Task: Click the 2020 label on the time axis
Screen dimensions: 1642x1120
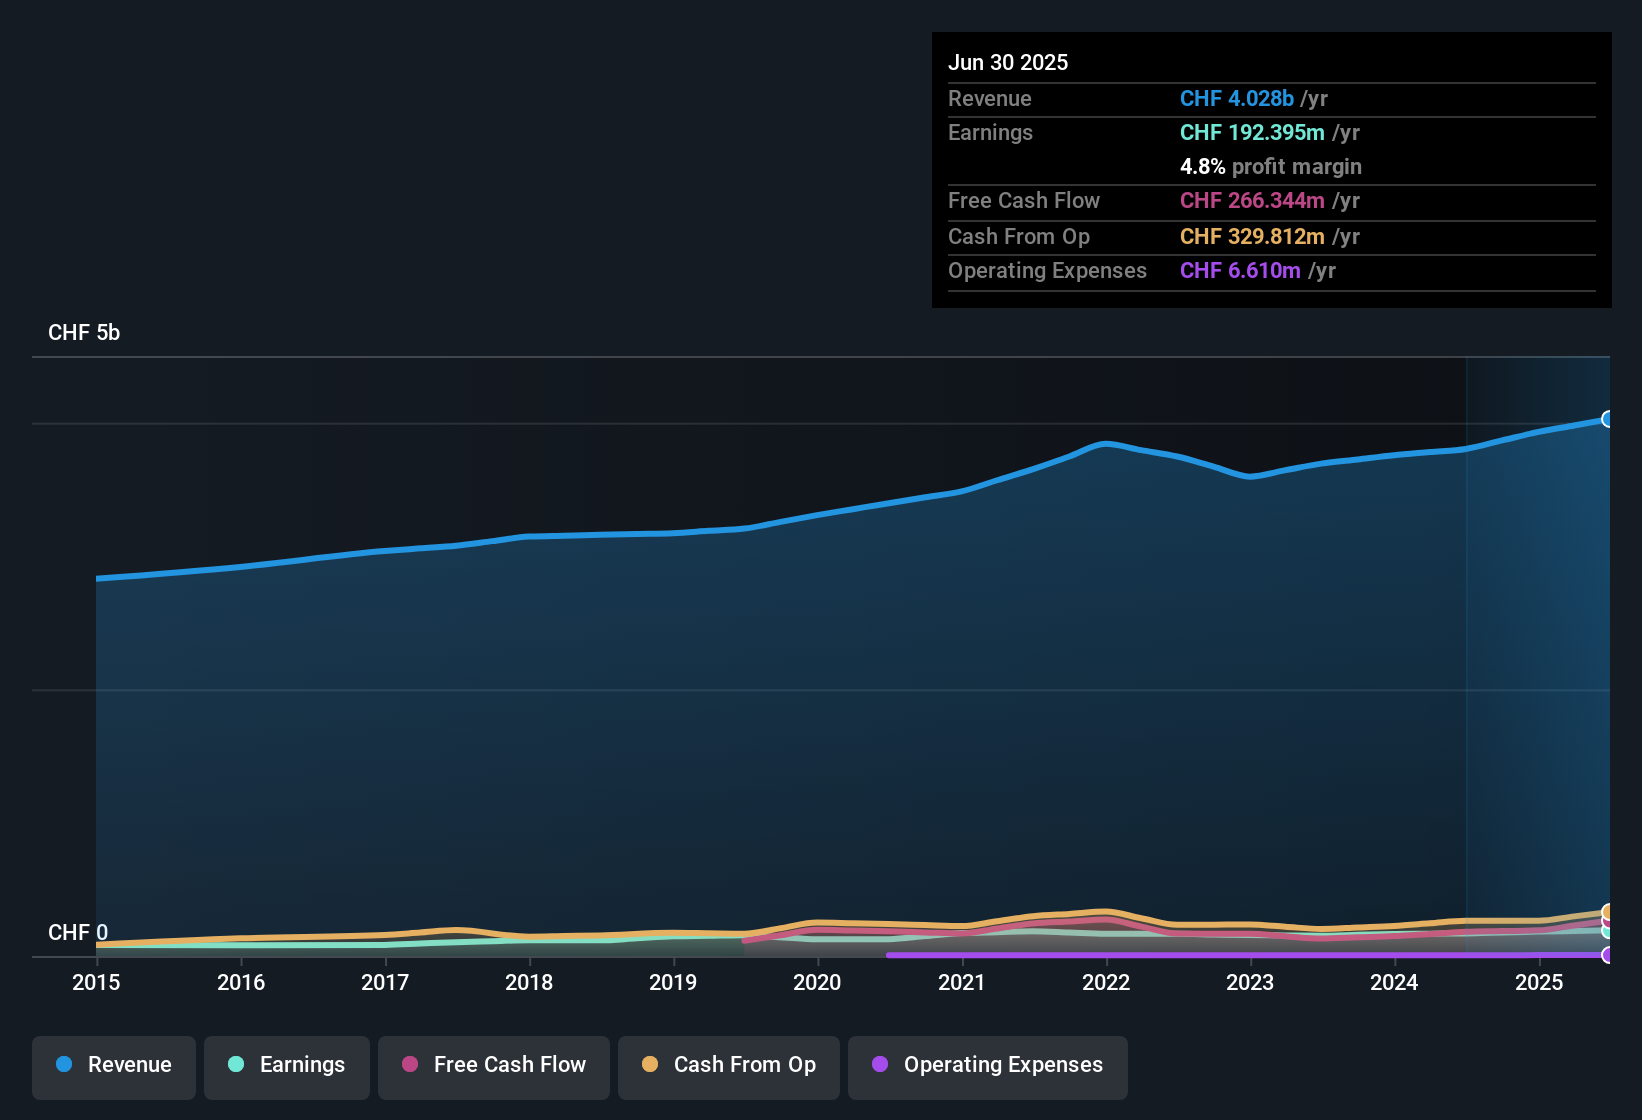Action: coord(818,983)
